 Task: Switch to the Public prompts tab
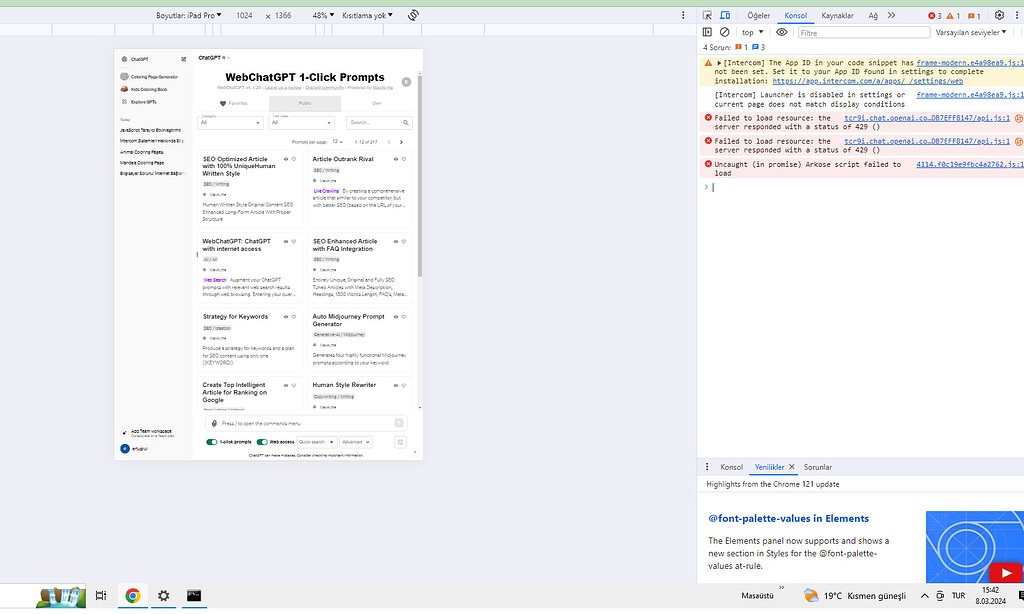(305, 103)
